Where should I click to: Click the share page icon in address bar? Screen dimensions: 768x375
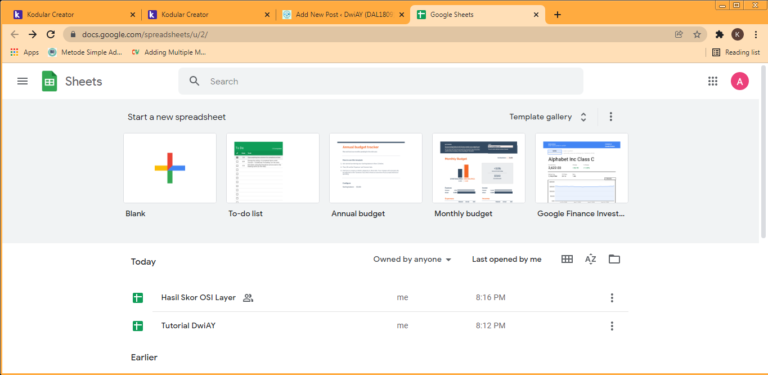(x=679, y=34)
